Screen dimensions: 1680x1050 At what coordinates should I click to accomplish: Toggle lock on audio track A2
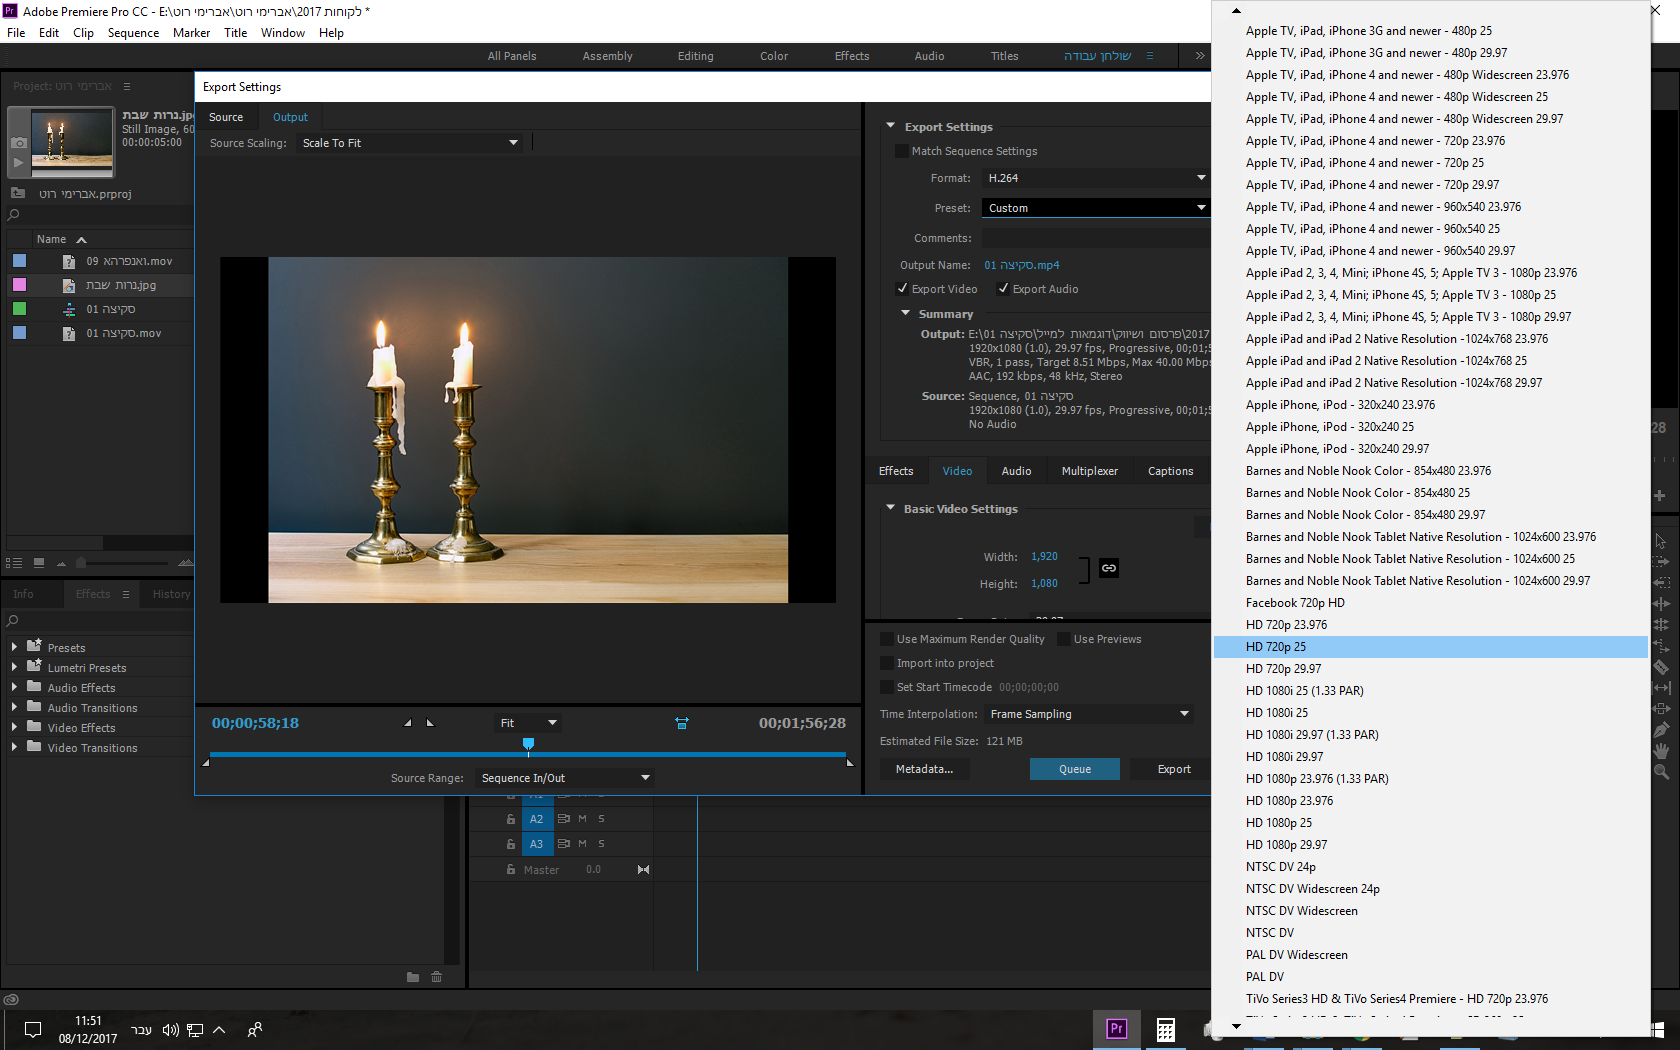(510, 819)
